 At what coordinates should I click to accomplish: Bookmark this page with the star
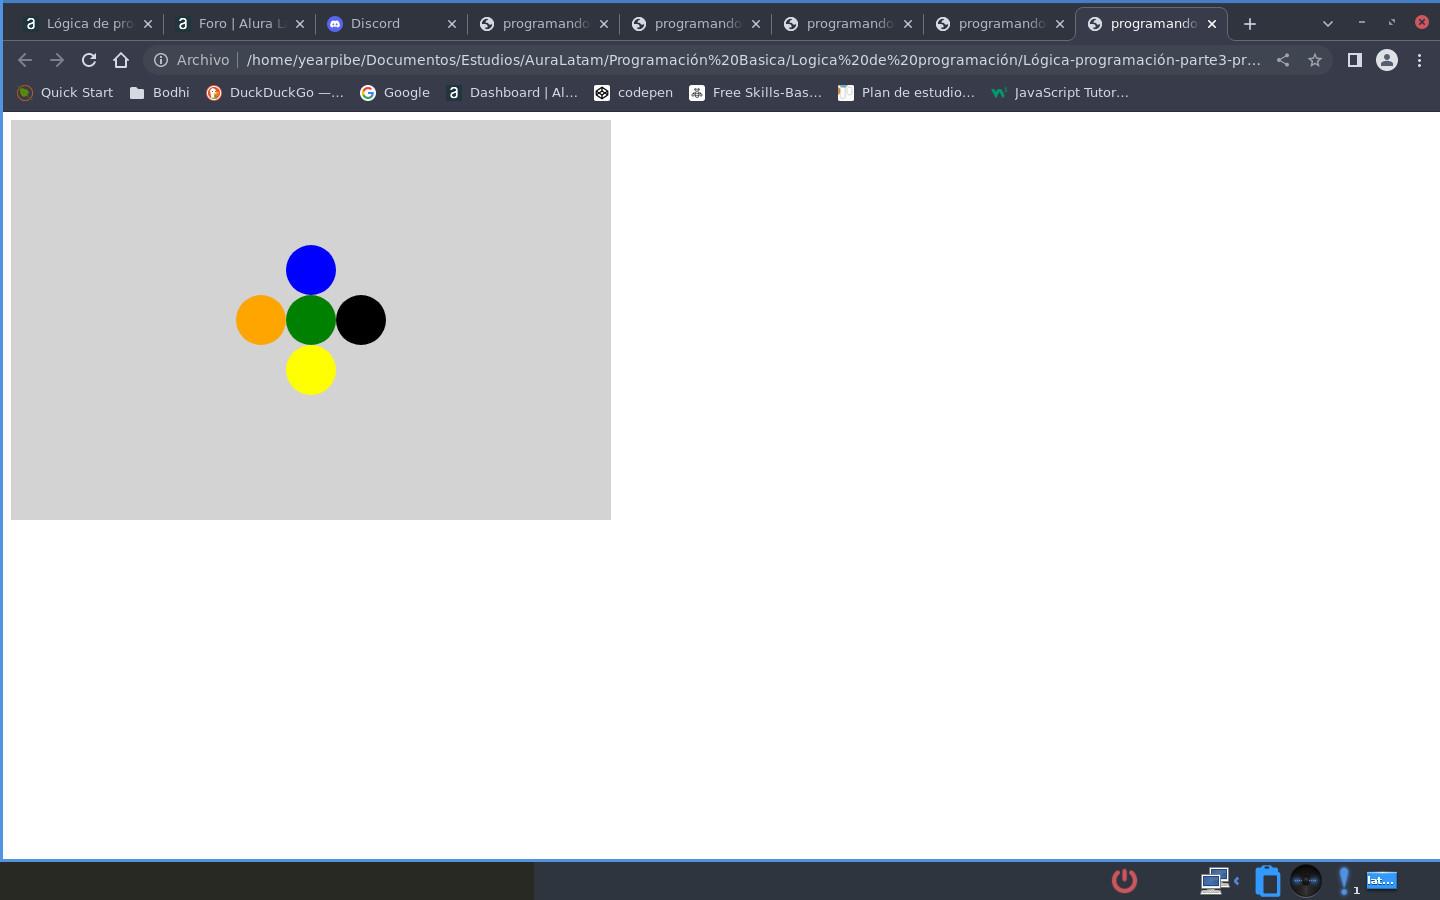pyautogui.click(x=1315, y=60)
